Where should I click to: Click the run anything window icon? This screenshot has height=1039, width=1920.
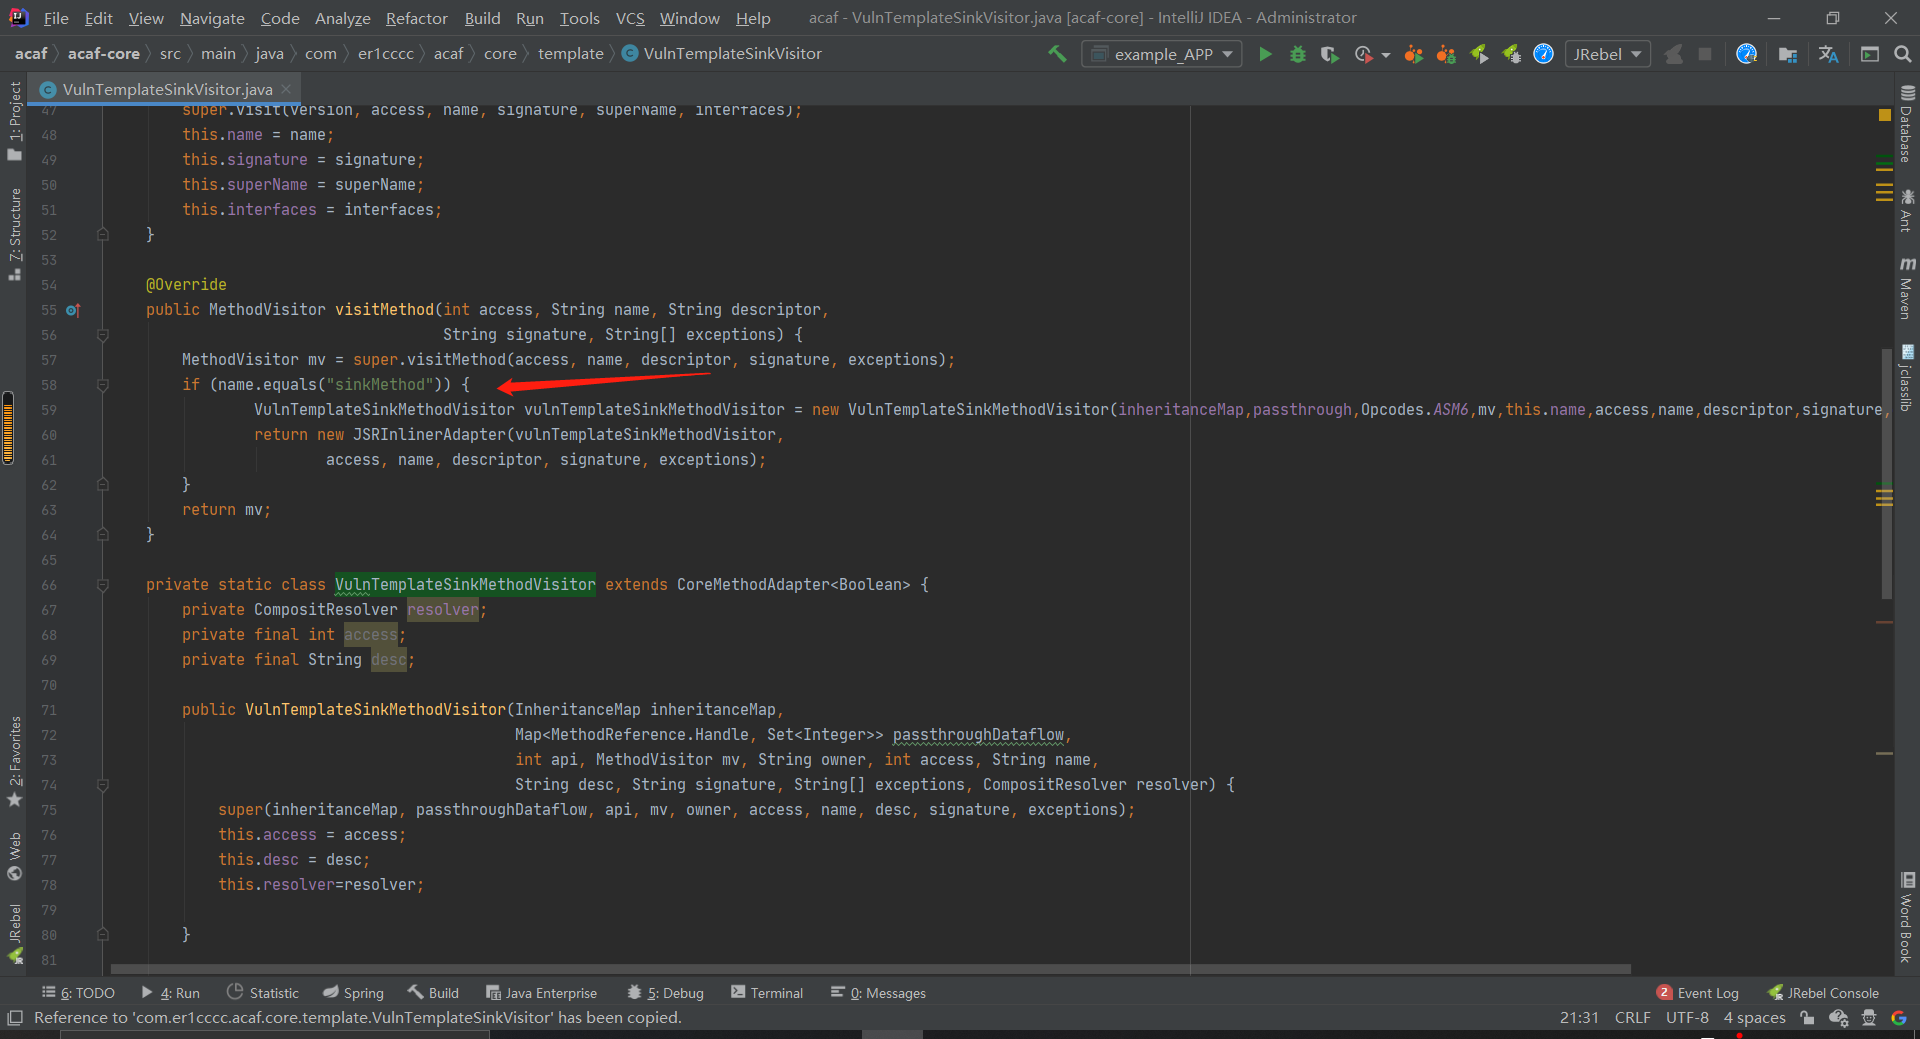tap(1870, 54)
